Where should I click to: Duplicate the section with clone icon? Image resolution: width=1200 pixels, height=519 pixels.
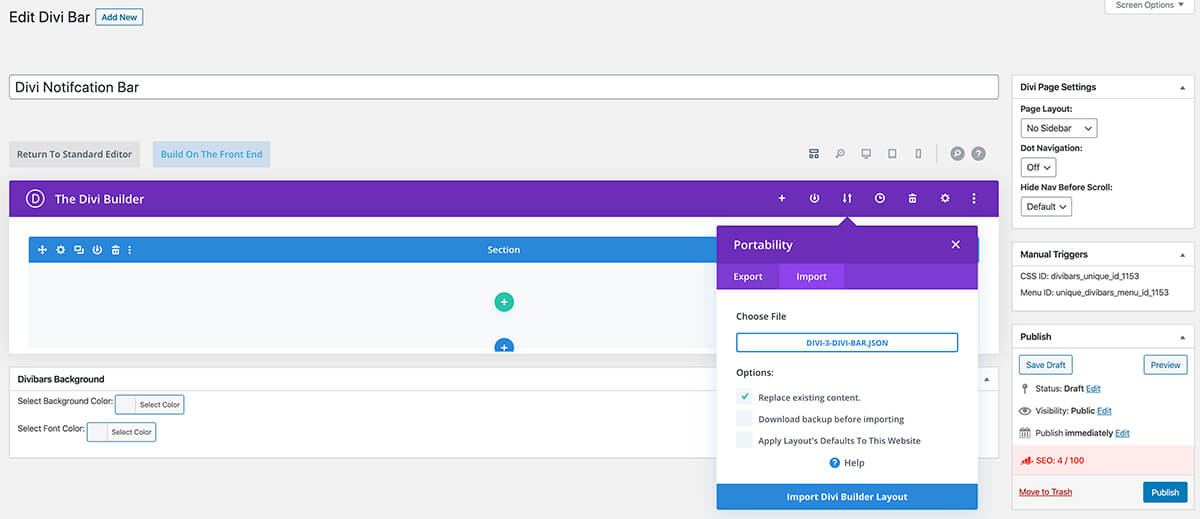click(79, 249)
